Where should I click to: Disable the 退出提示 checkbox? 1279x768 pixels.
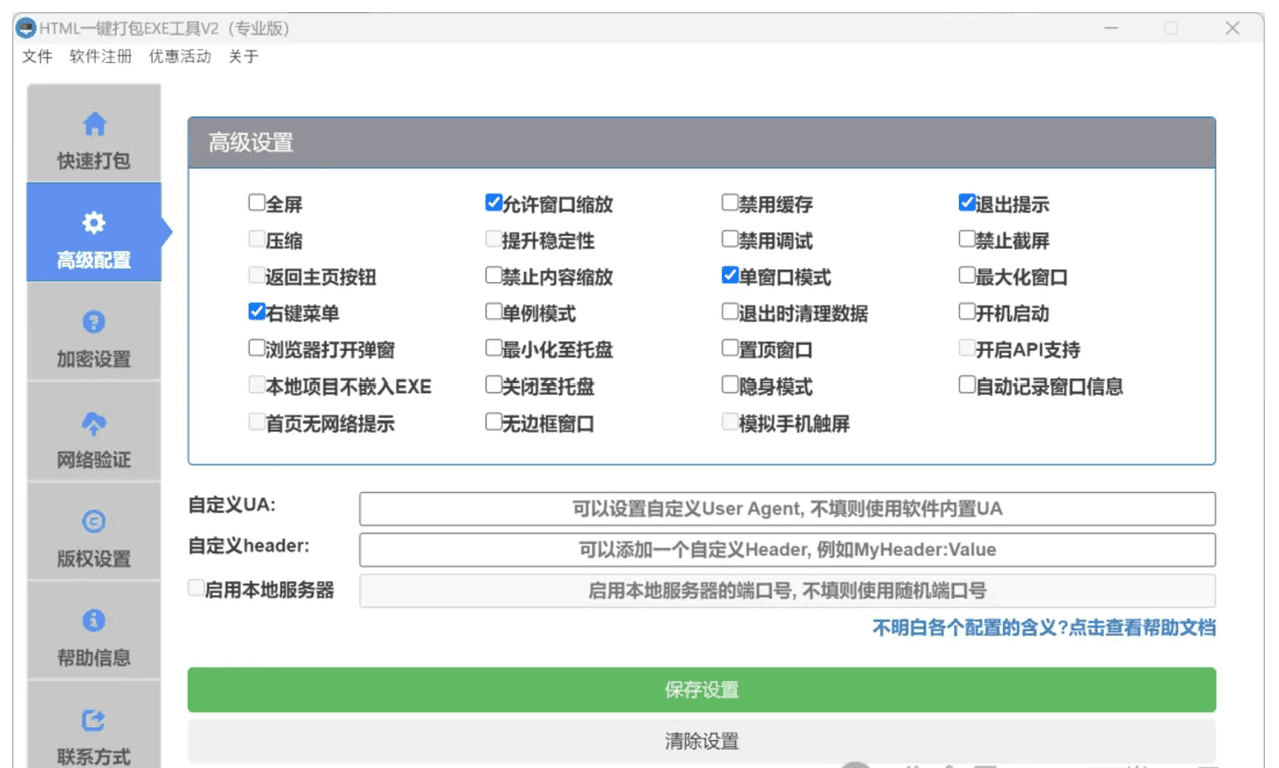click(966, 203)
